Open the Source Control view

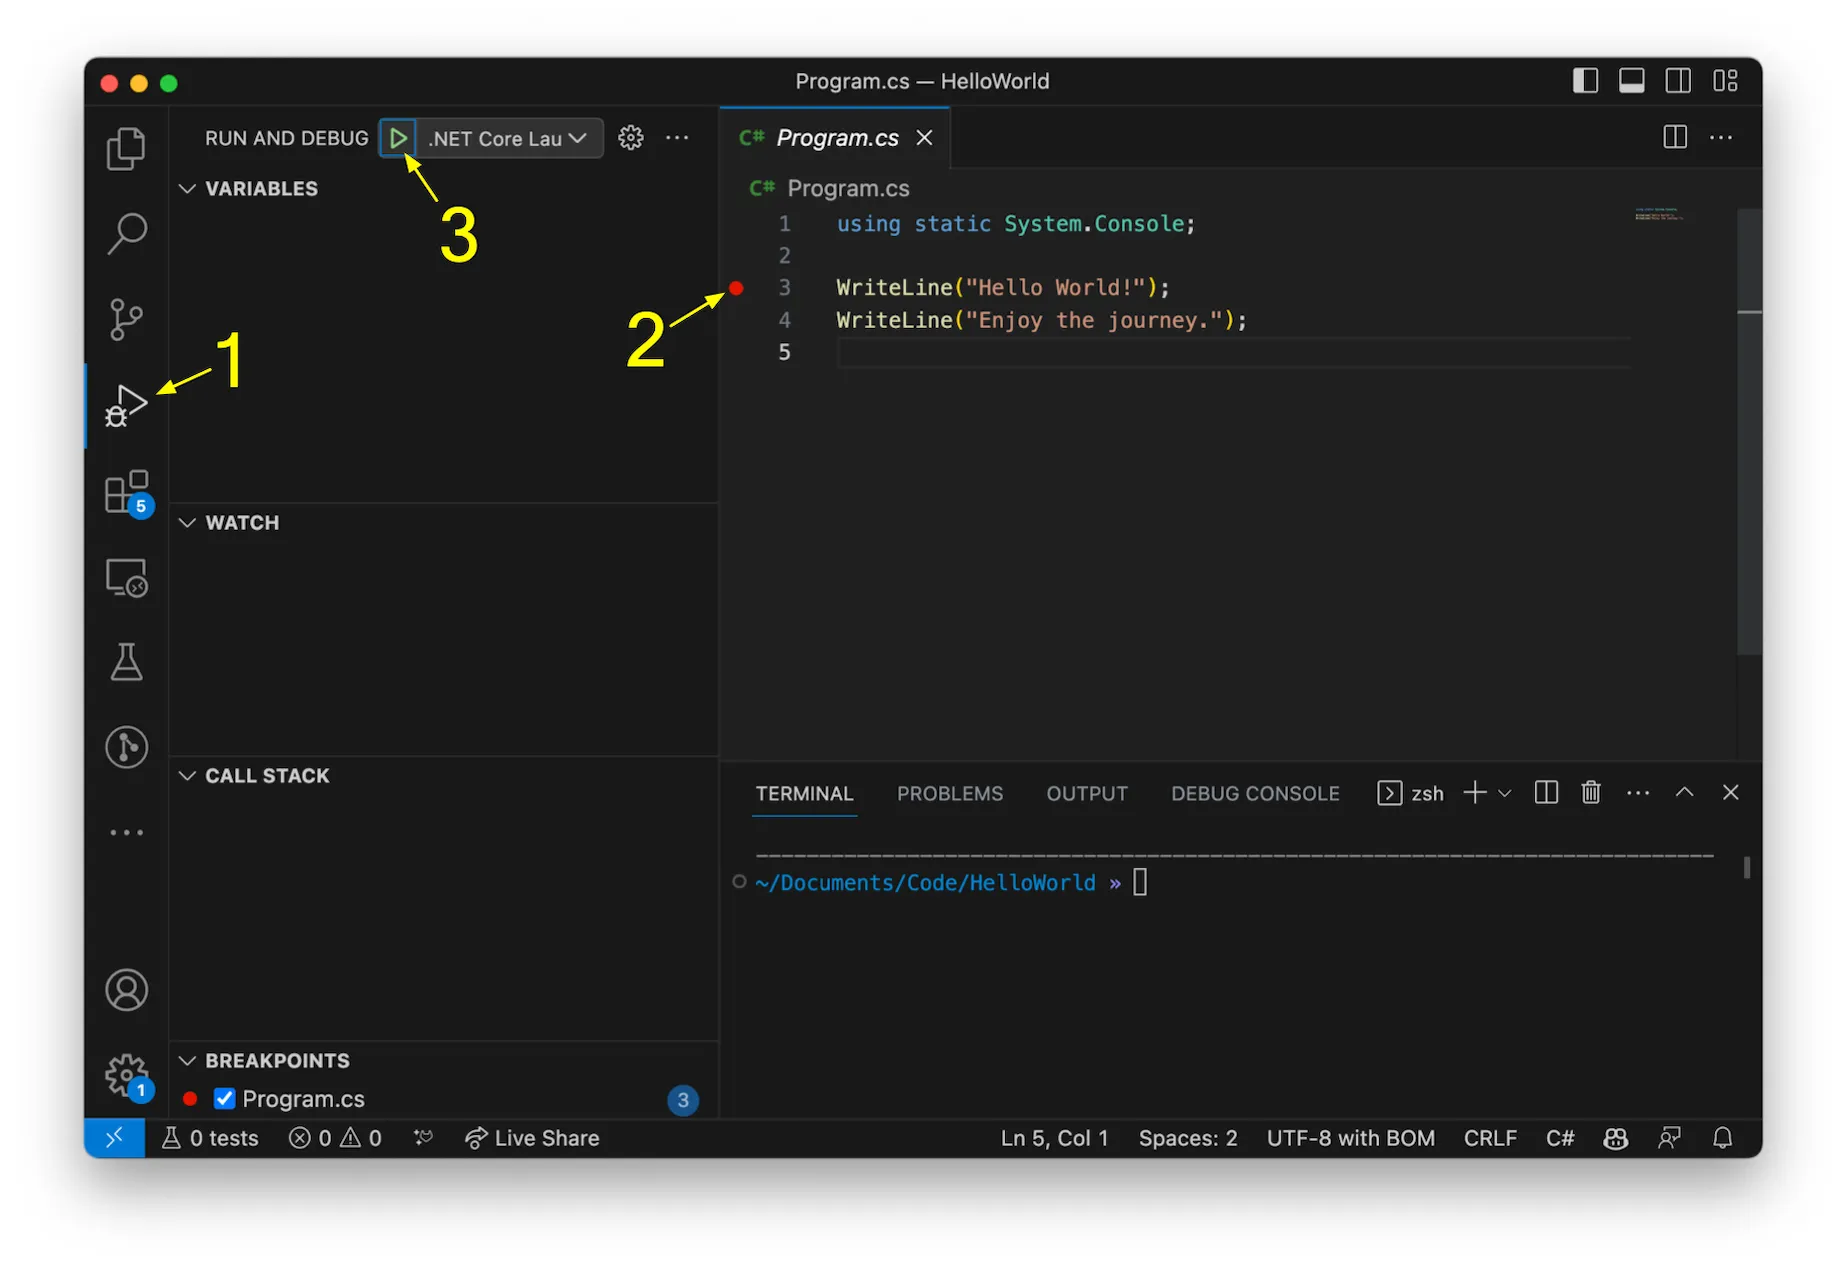pos(126,319)
